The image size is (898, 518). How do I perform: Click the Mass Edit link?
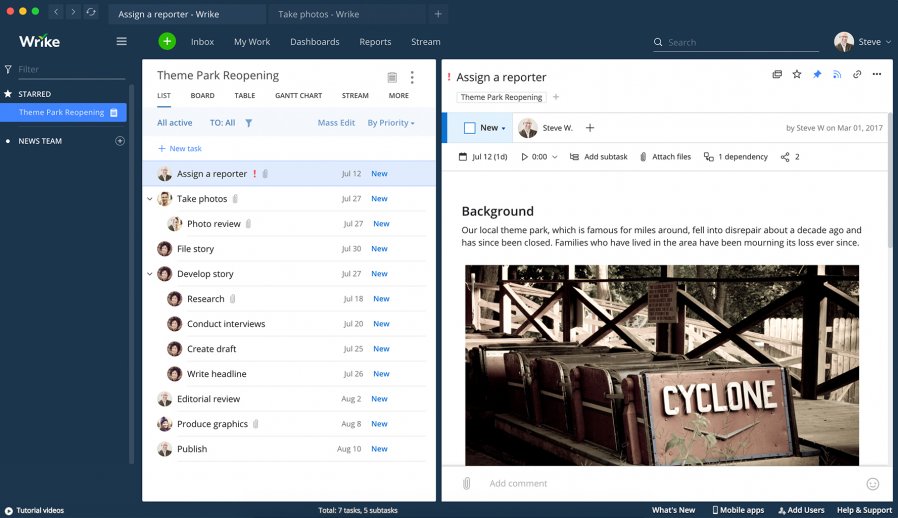pyautogui.click(x=336, y=123)
